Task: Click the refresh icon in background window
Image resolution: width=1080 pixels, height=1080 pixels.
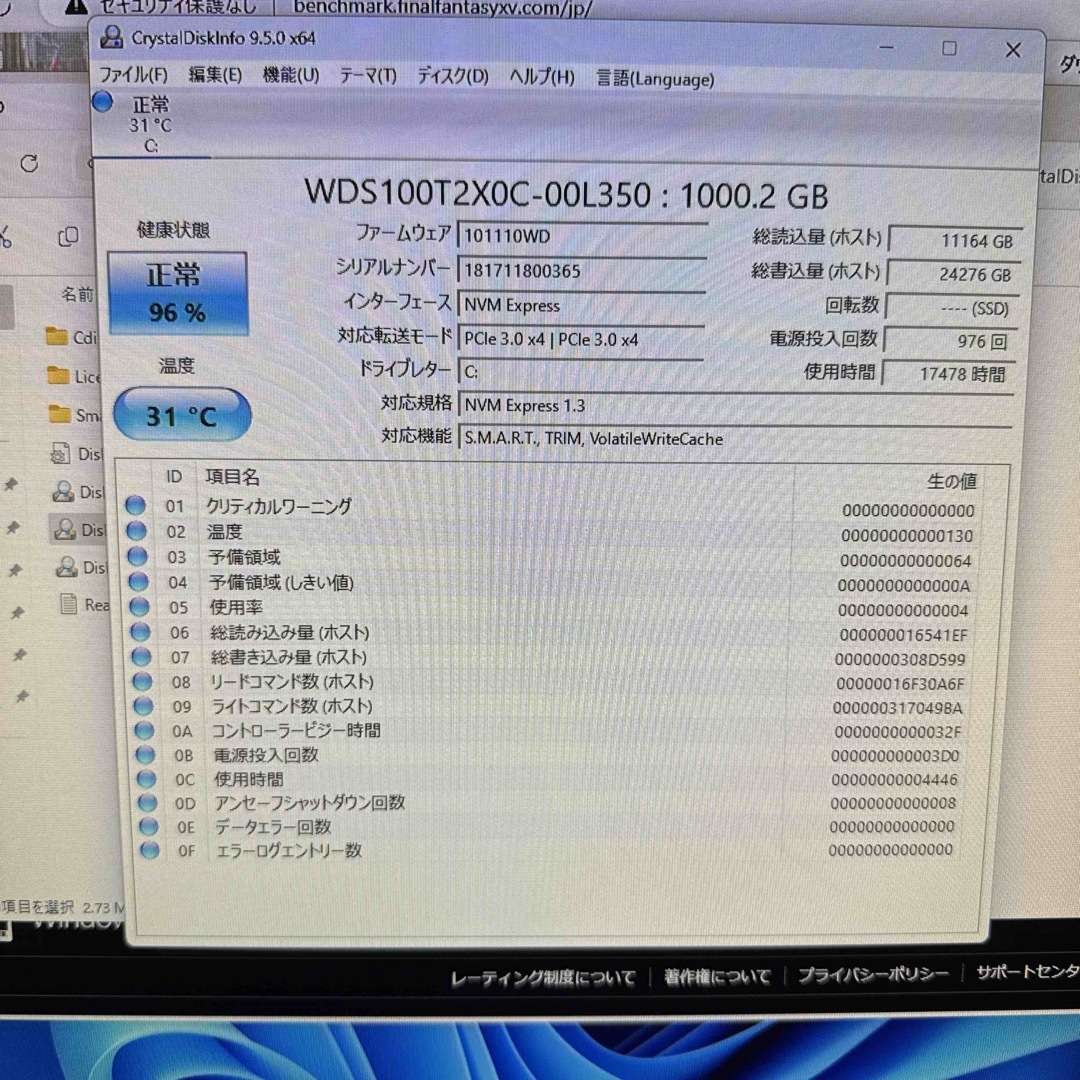Action: [29, 163]
